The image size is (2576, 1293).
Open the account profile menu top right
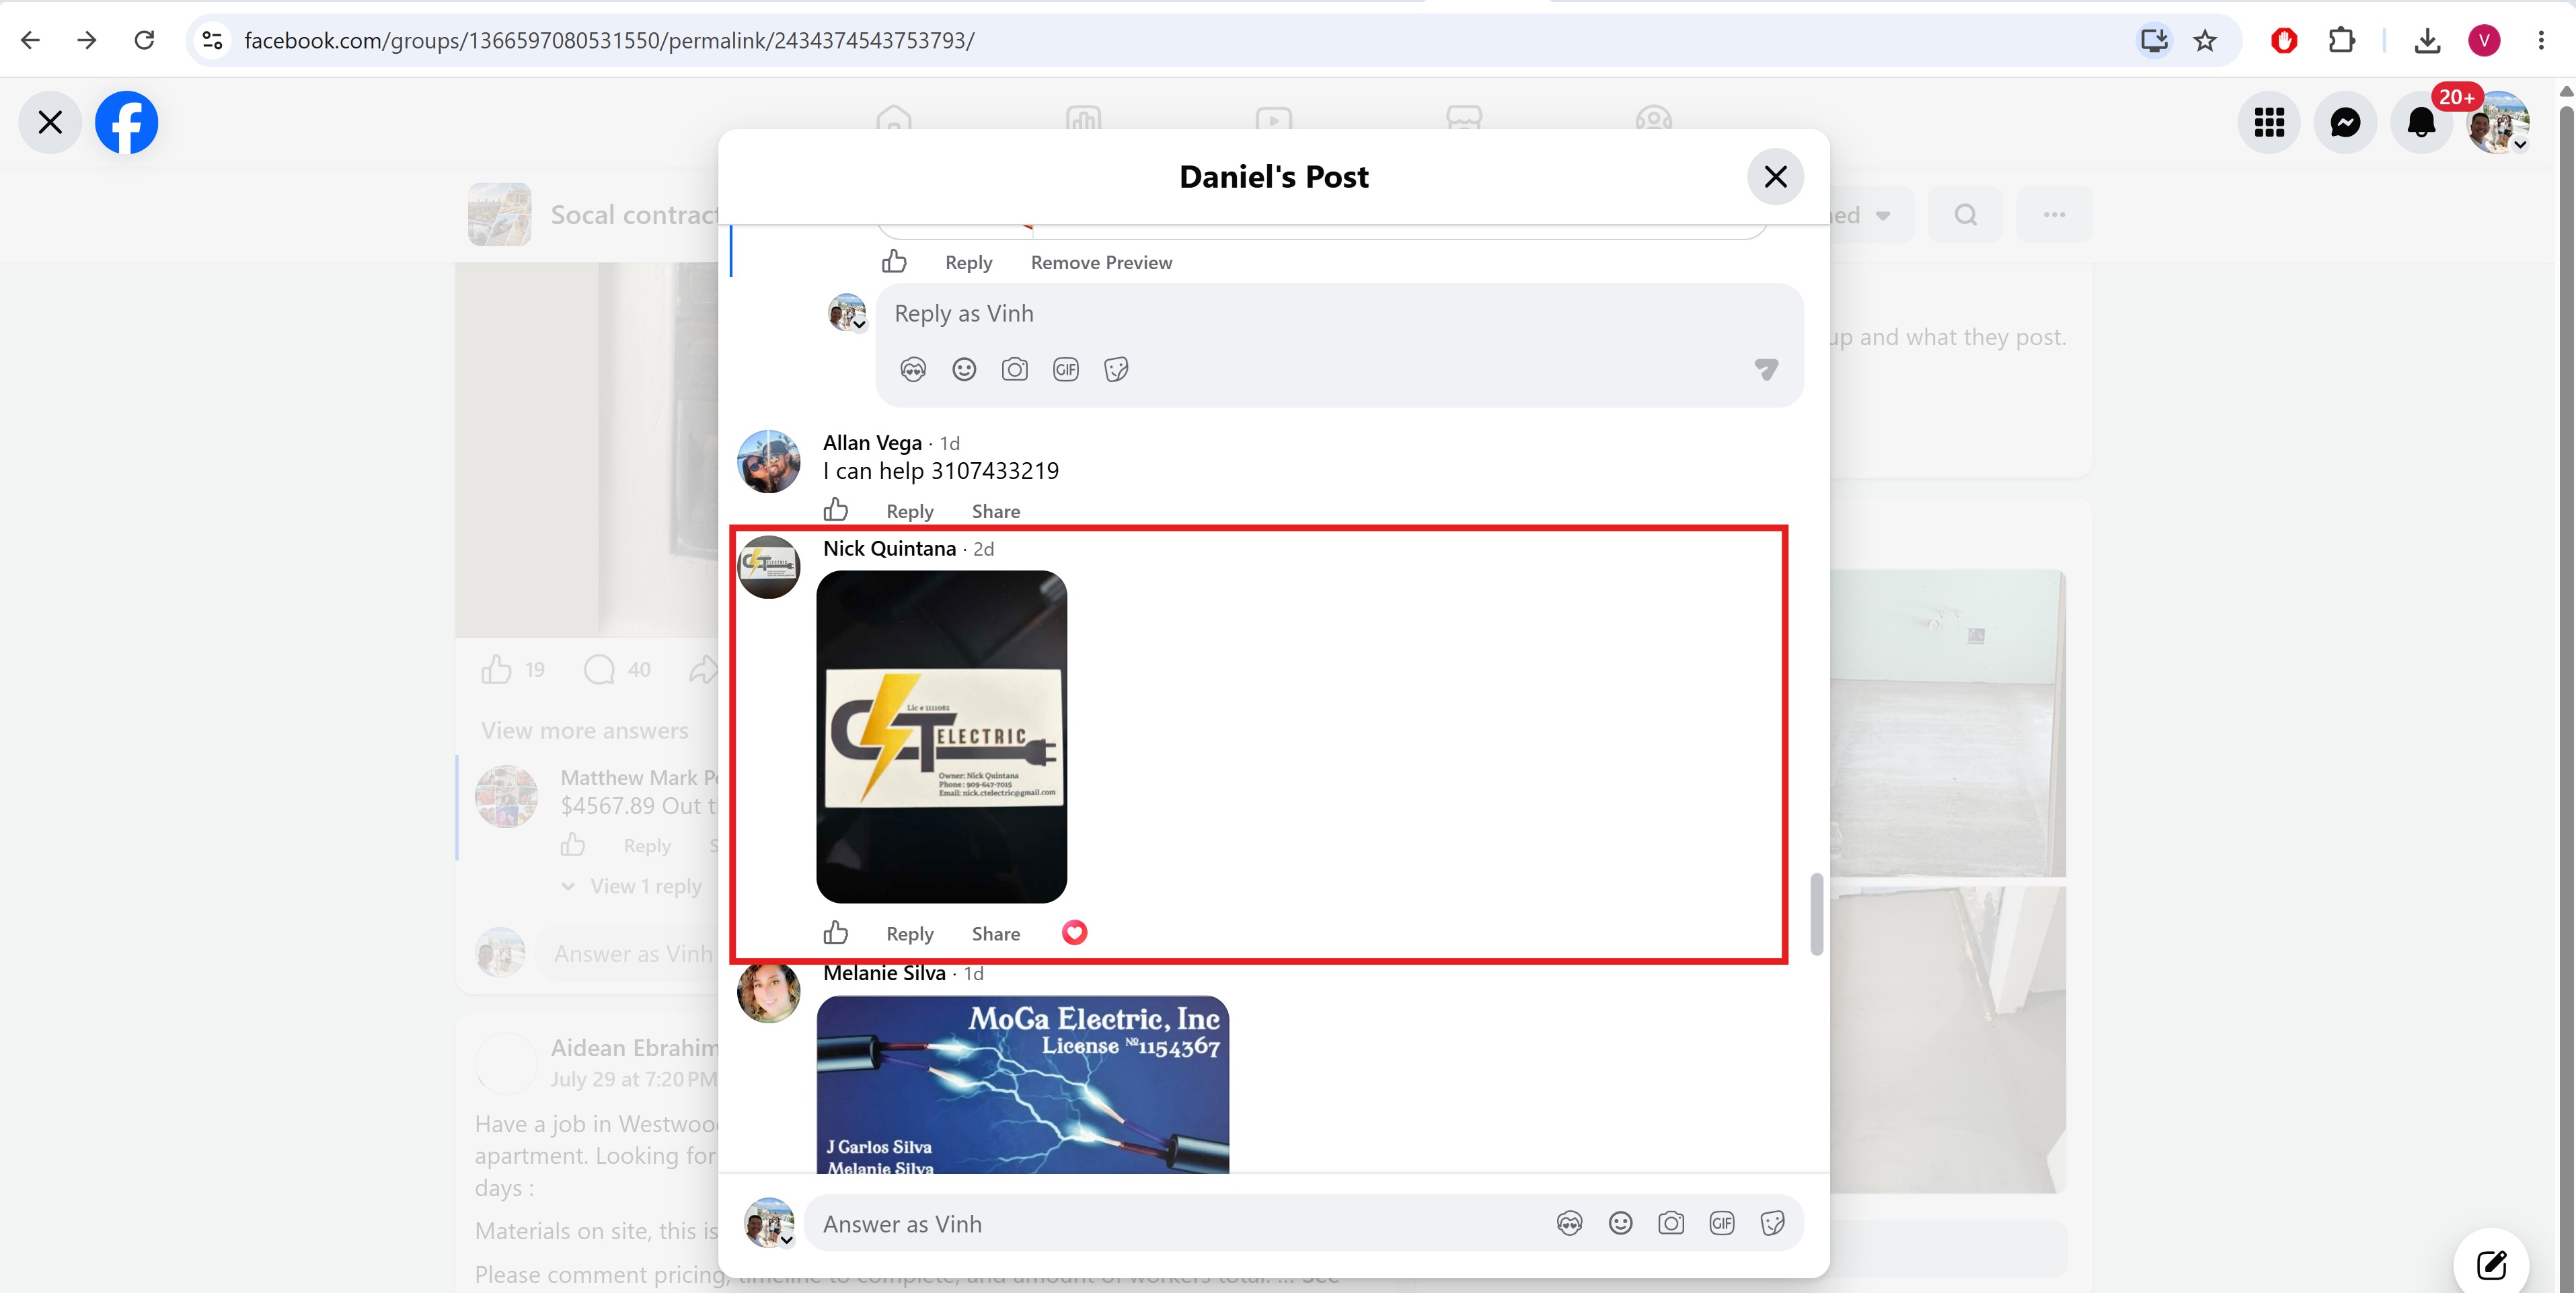(2497, 122)
